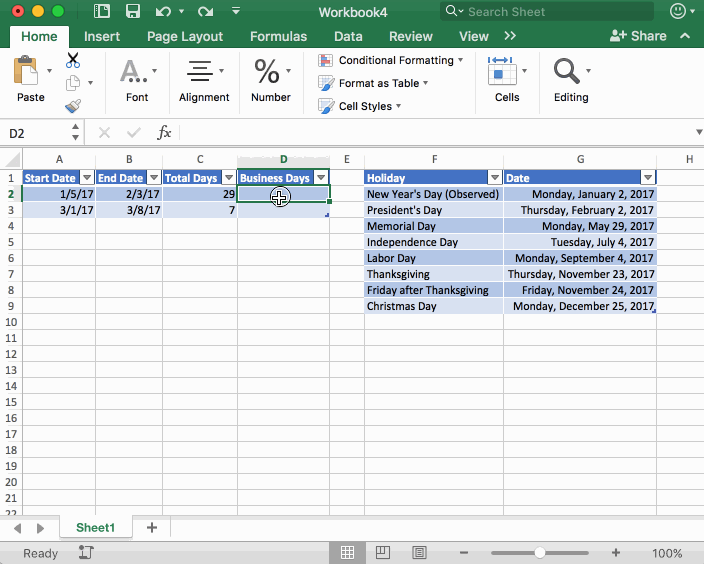The image size is (704, 564).
Task: Click the Redo arrow icon
Action: (x=206, y=11)
